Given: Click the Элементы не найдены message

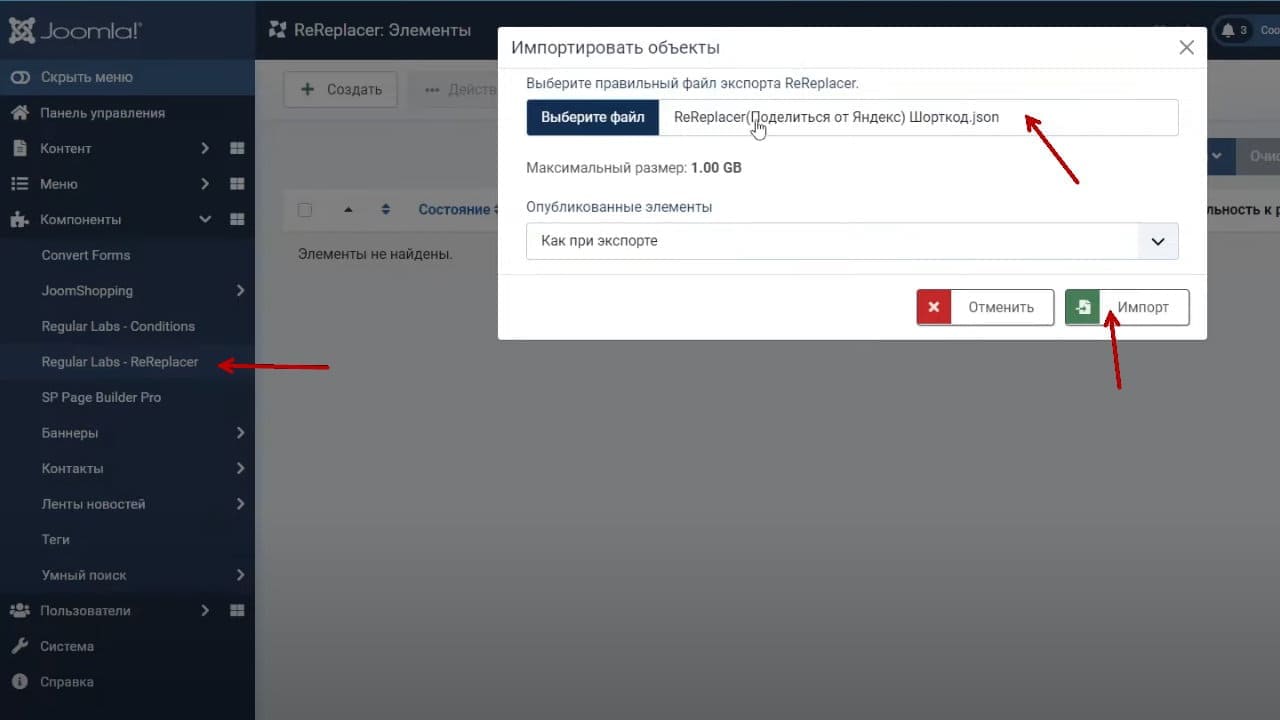Looking at the screenshot, I should [375, 255].
